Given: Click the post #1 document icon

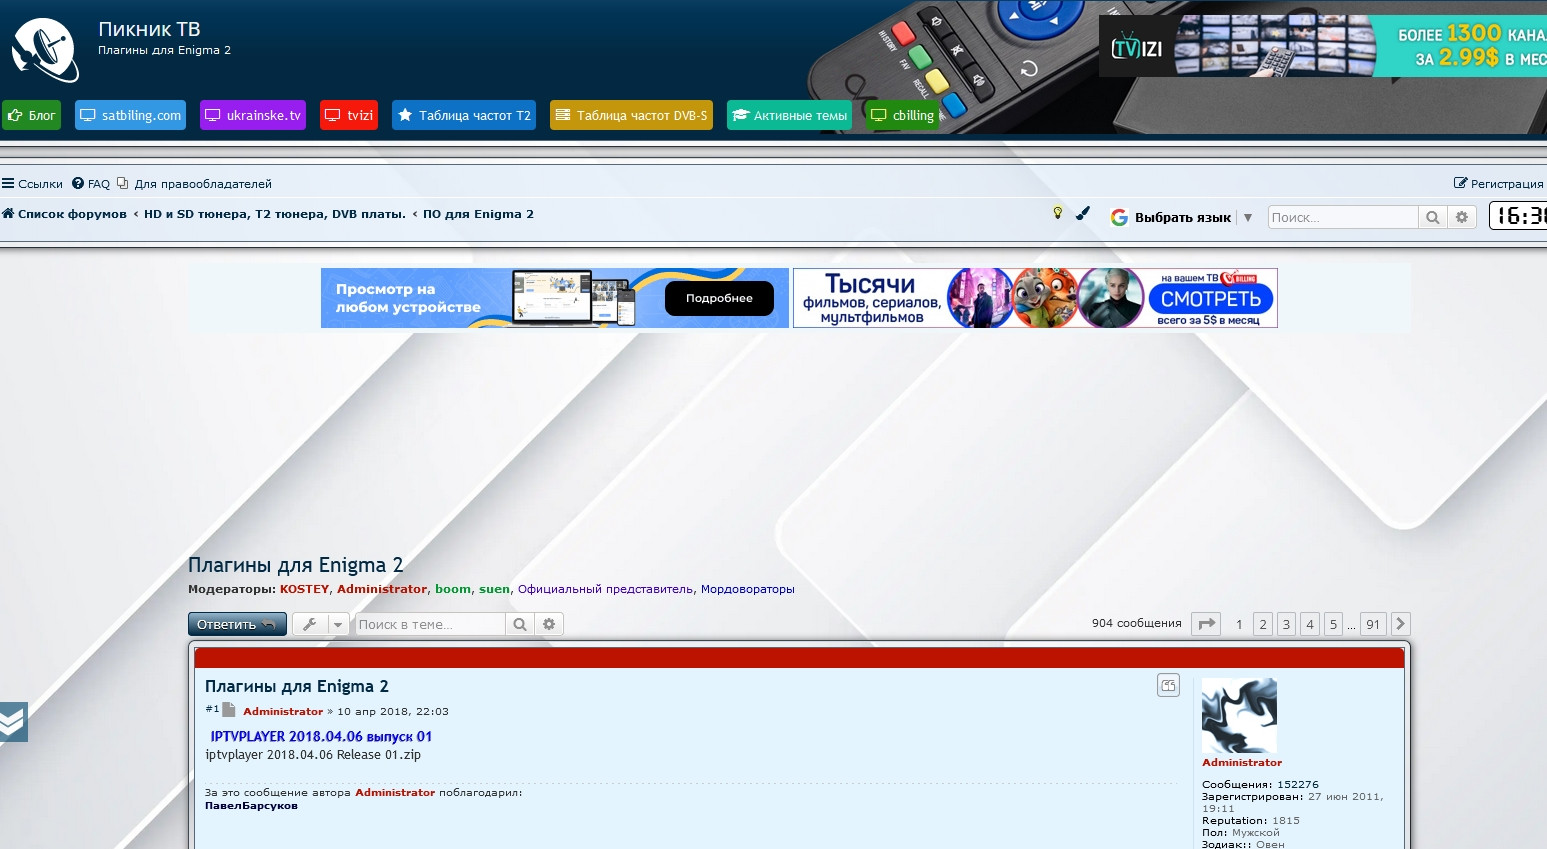Looking at the screenshot, I should 229,710.
